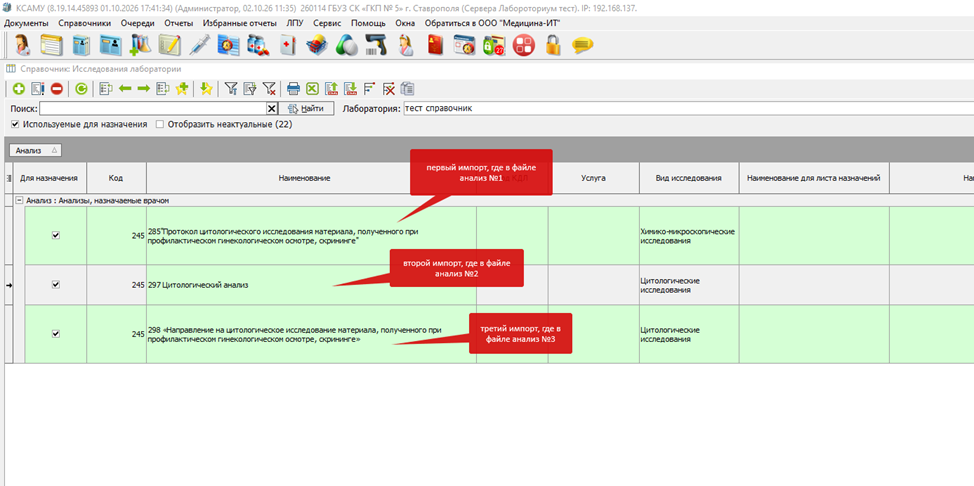Click the first filter funnel icon

click(231, 89)
